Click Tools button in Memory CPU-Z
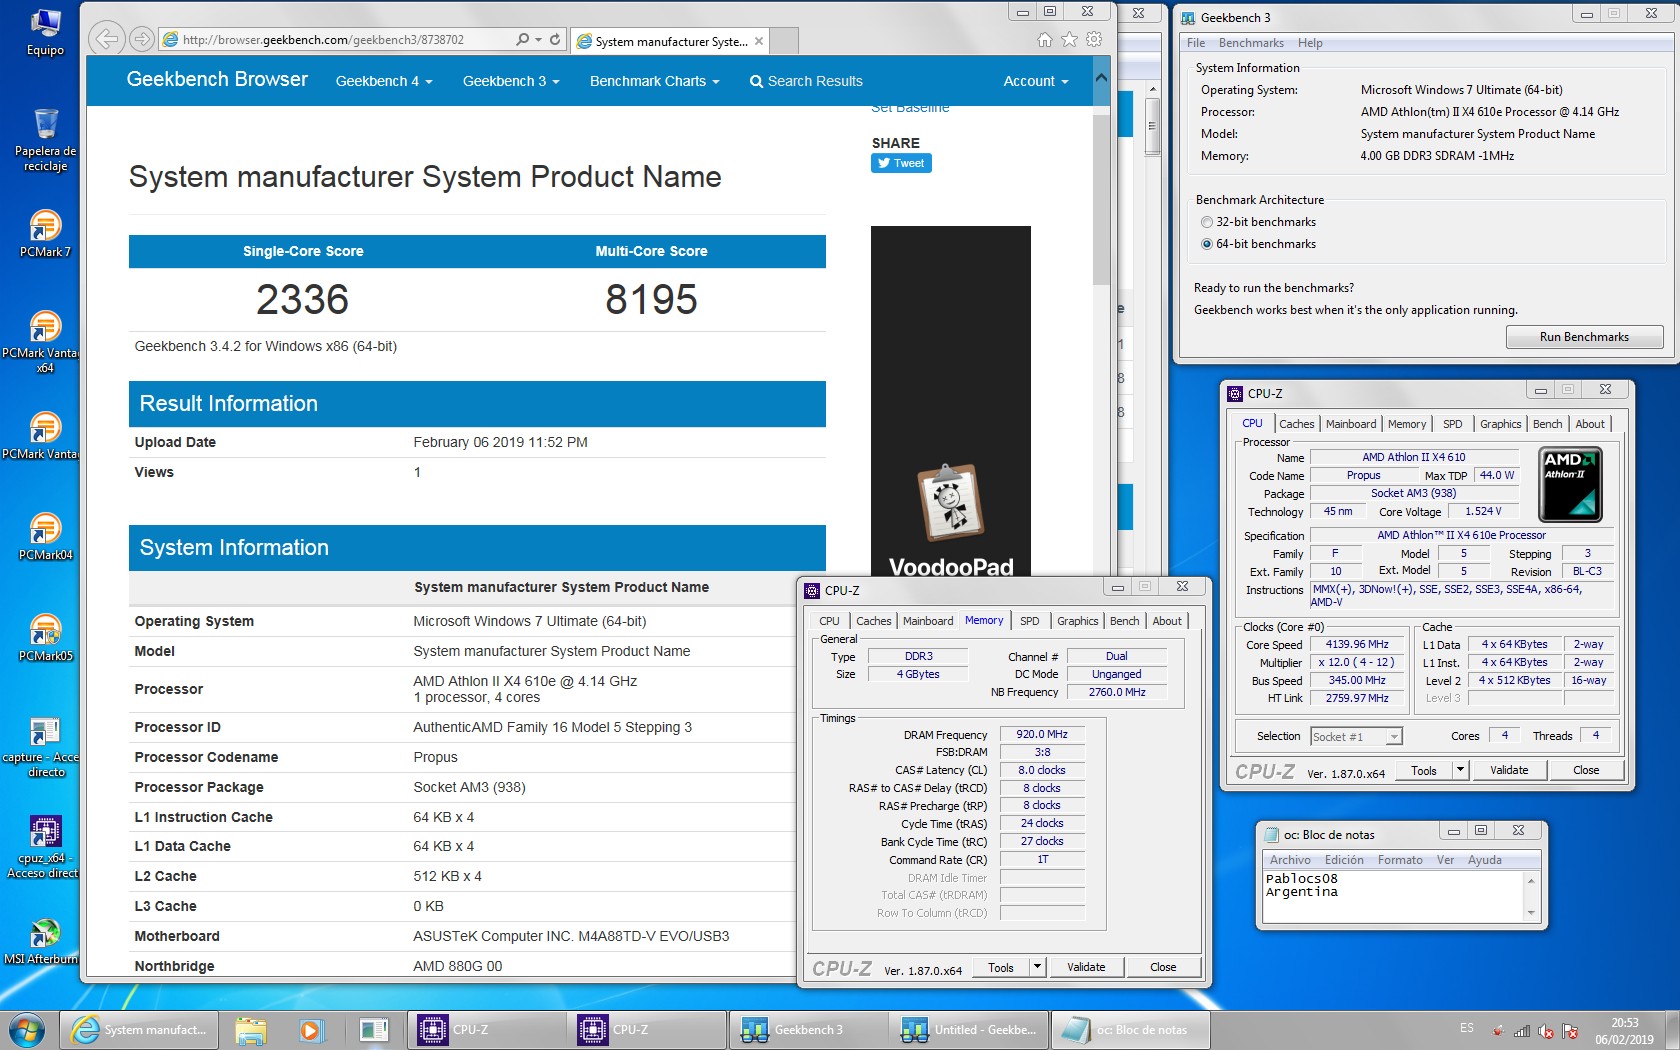The width and height of the screenshot is (1680, 1050). pyautogui.click(x=1001, y=967)
